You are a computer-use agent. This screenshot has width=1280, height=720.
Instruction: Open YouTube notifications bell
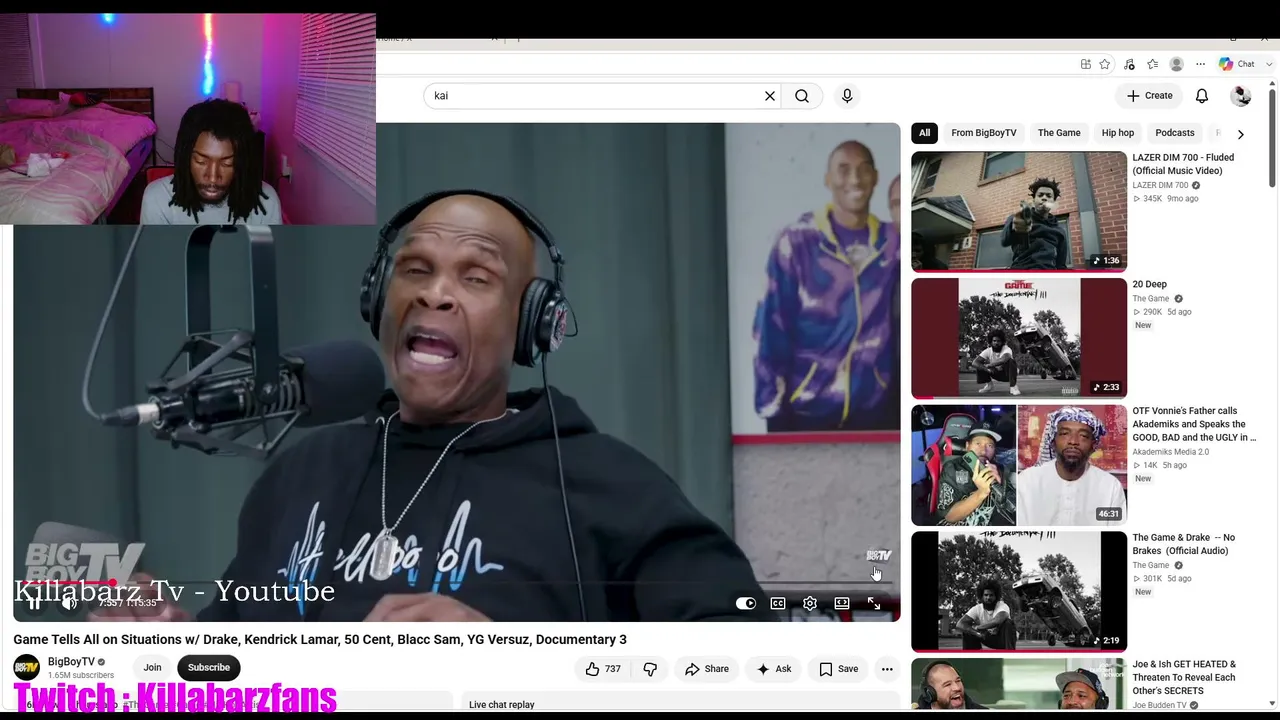(x=1202, y=96)
